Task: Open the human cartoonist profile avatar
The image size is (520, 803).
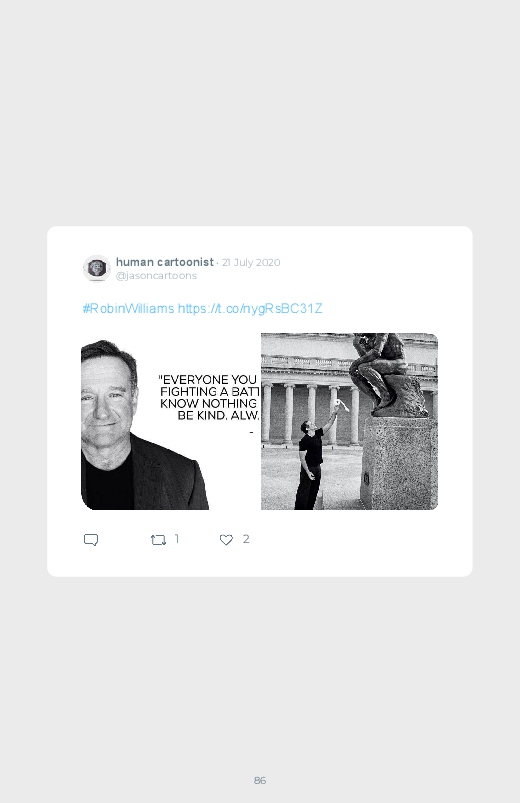Action: click(x=96, y=268)
